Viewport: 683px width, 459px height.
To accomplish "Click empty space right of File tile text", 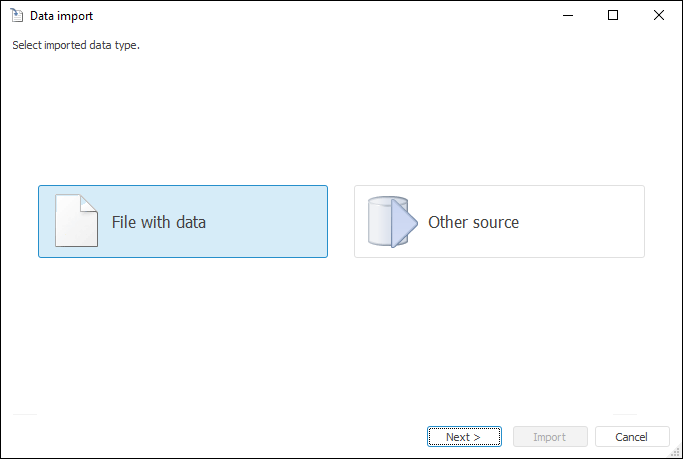I will [x=270, y=222].
